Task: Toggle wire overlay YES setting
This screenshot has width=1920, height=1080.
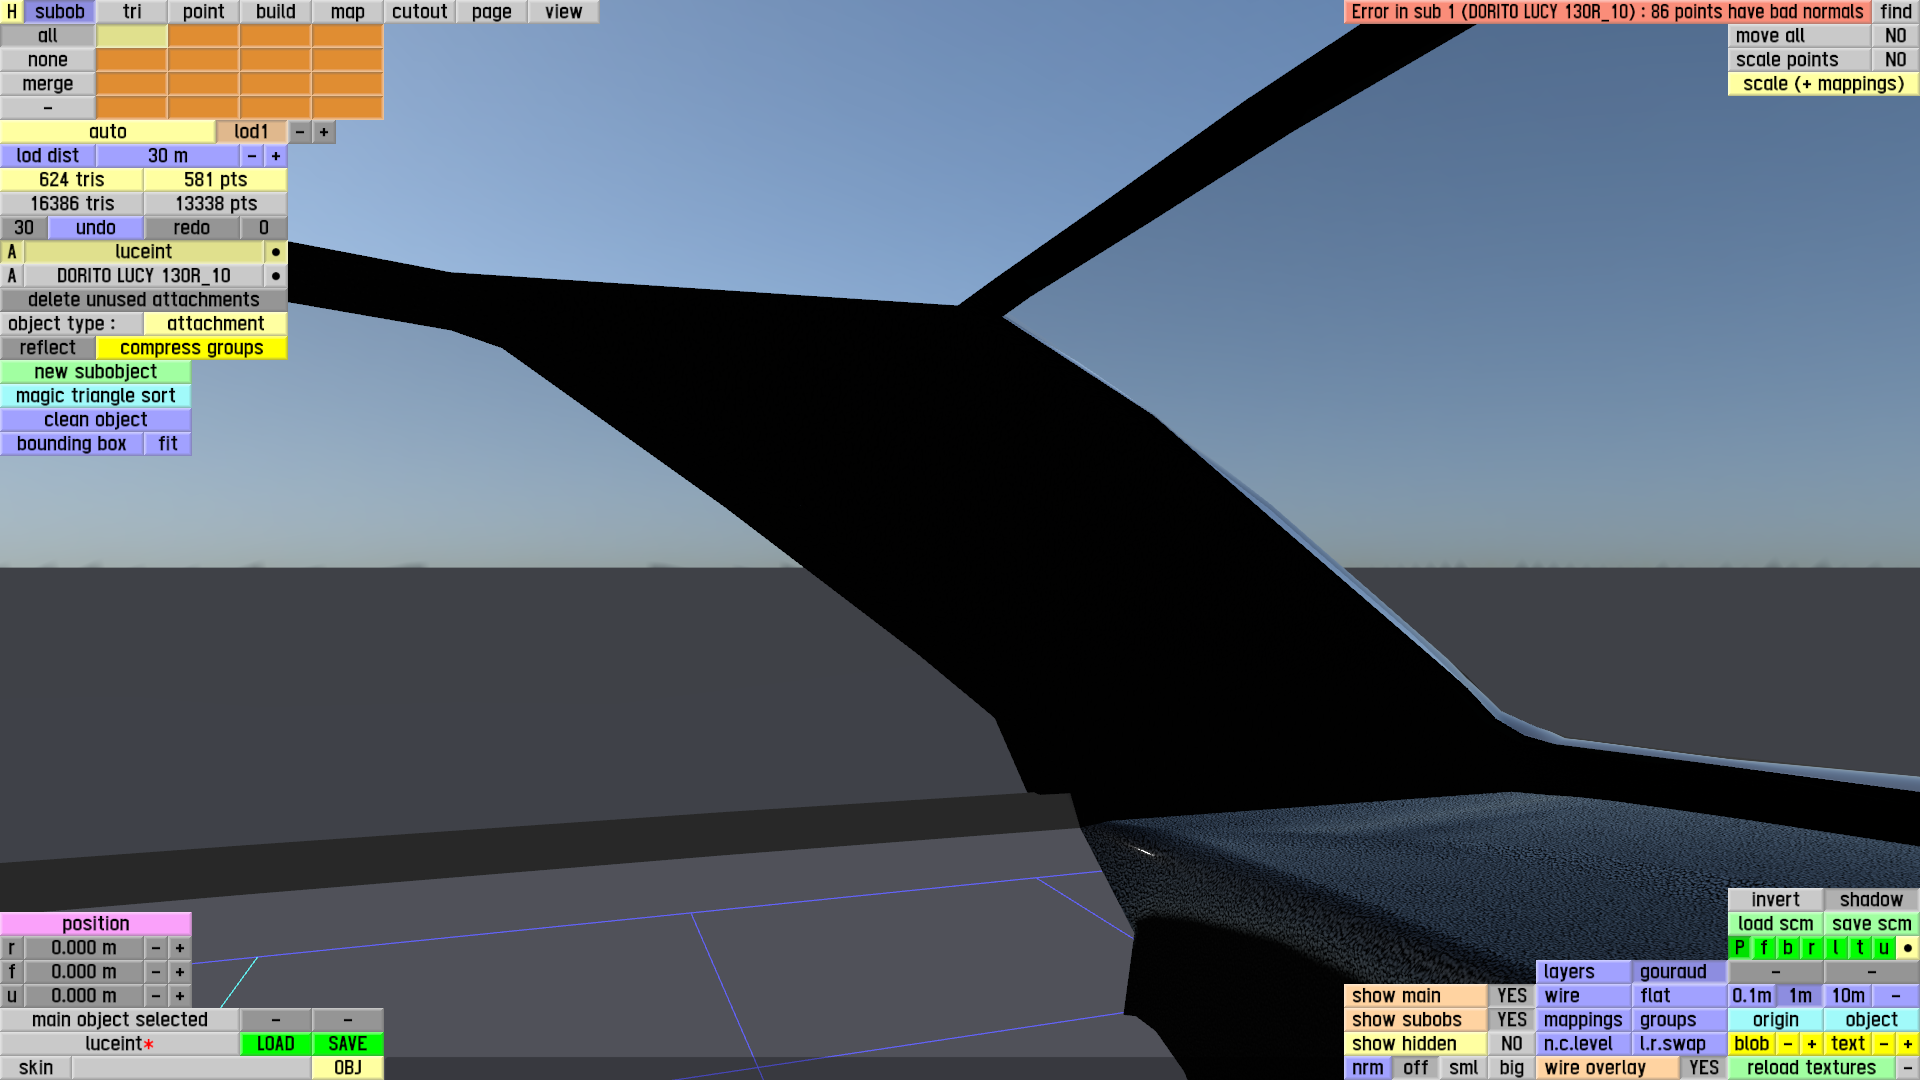Action: pyautogui.click(x=1703, y=1068)
